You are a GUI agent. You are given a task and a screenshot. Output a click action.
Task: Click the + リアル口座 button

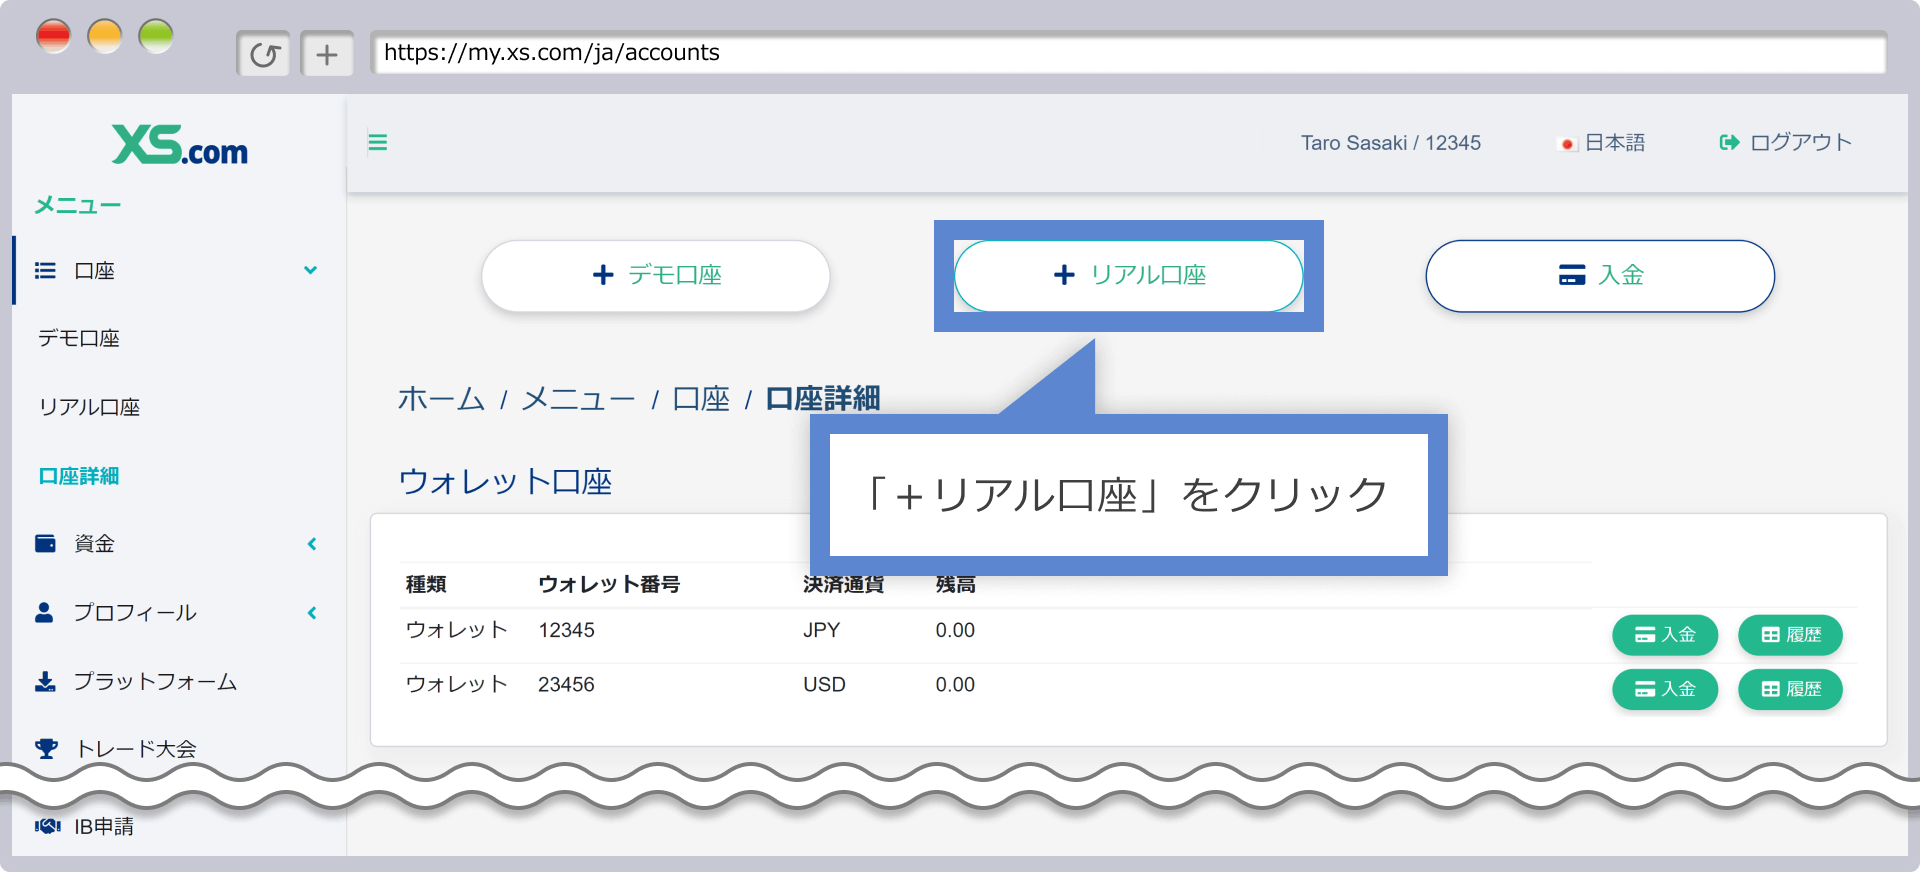click(x=1129, y=275)
